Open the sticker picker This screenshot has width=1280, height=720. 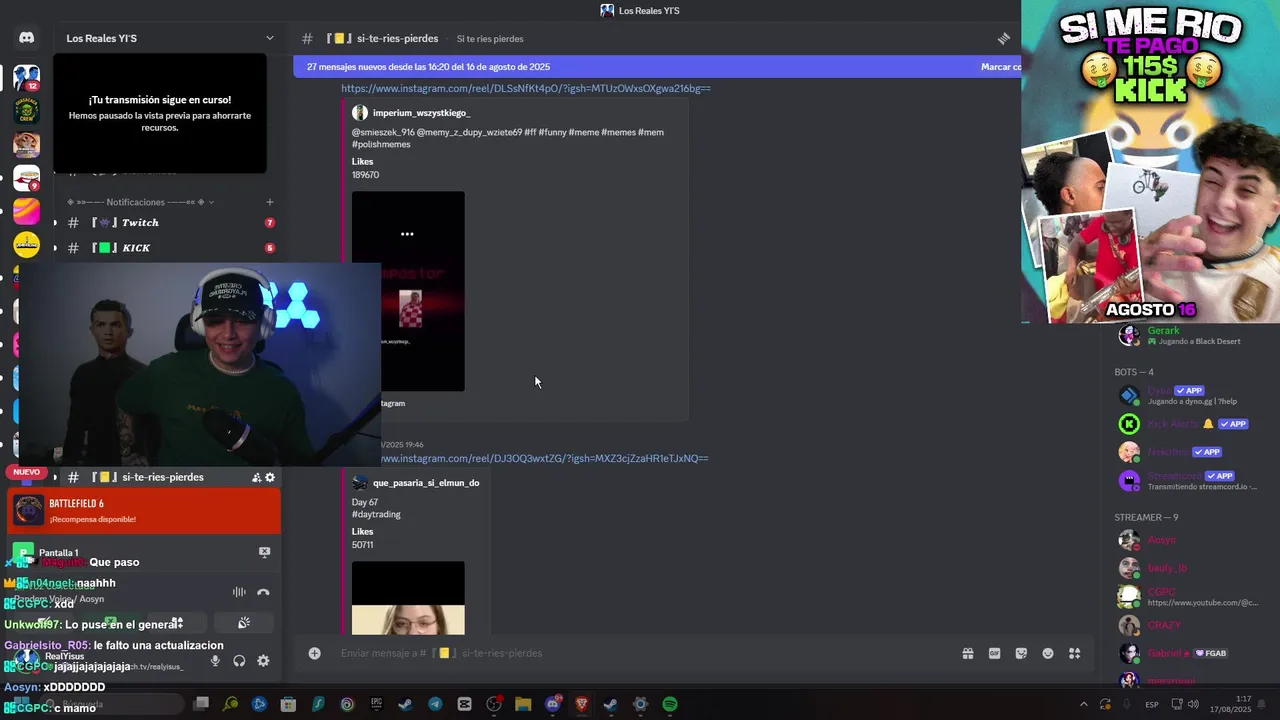coord(1021,653)
